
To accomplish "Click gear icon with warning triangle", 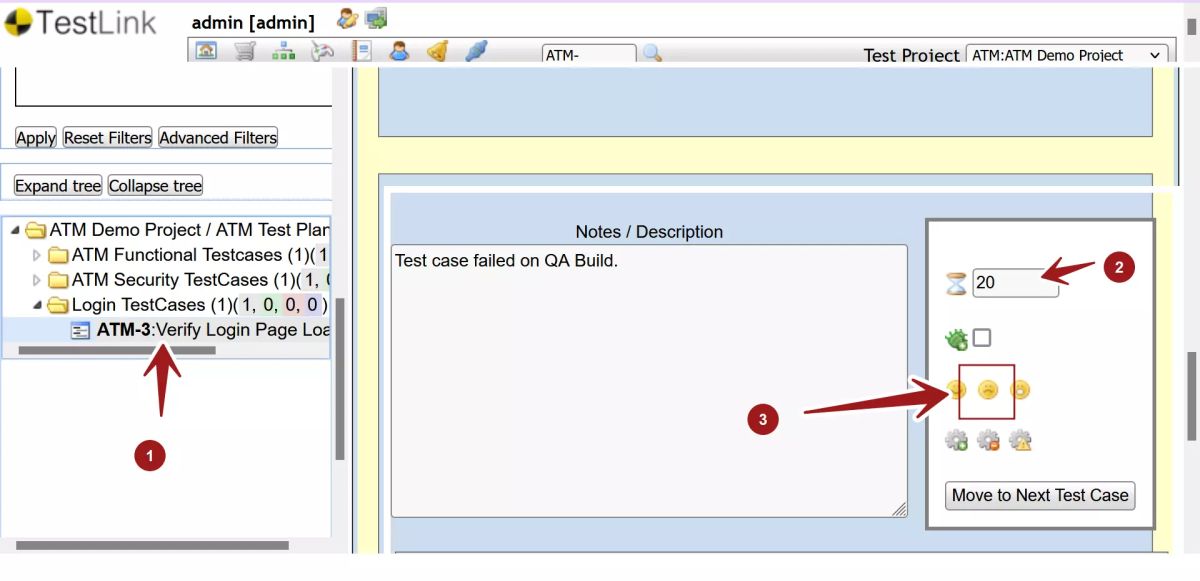I will coord(1020,440).
